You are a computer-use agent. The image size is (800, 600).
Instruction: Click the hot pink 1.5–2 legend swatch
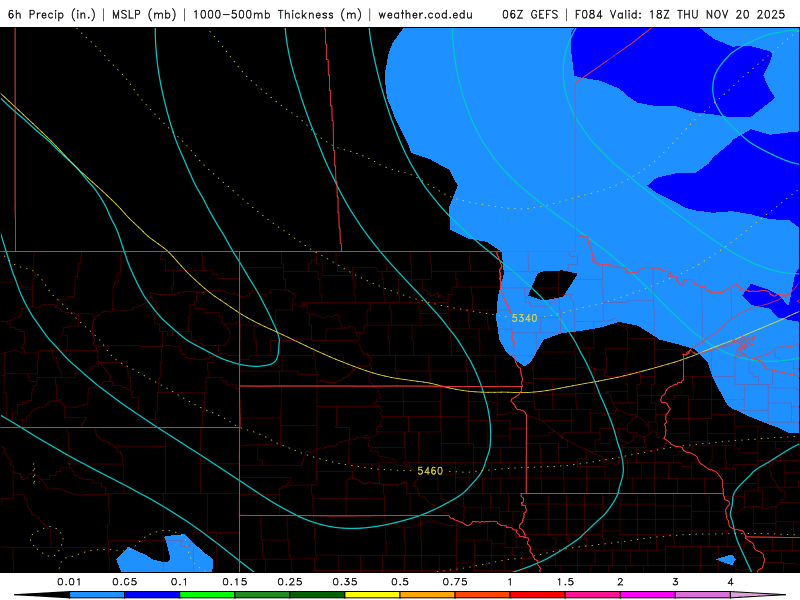[593, 595]
